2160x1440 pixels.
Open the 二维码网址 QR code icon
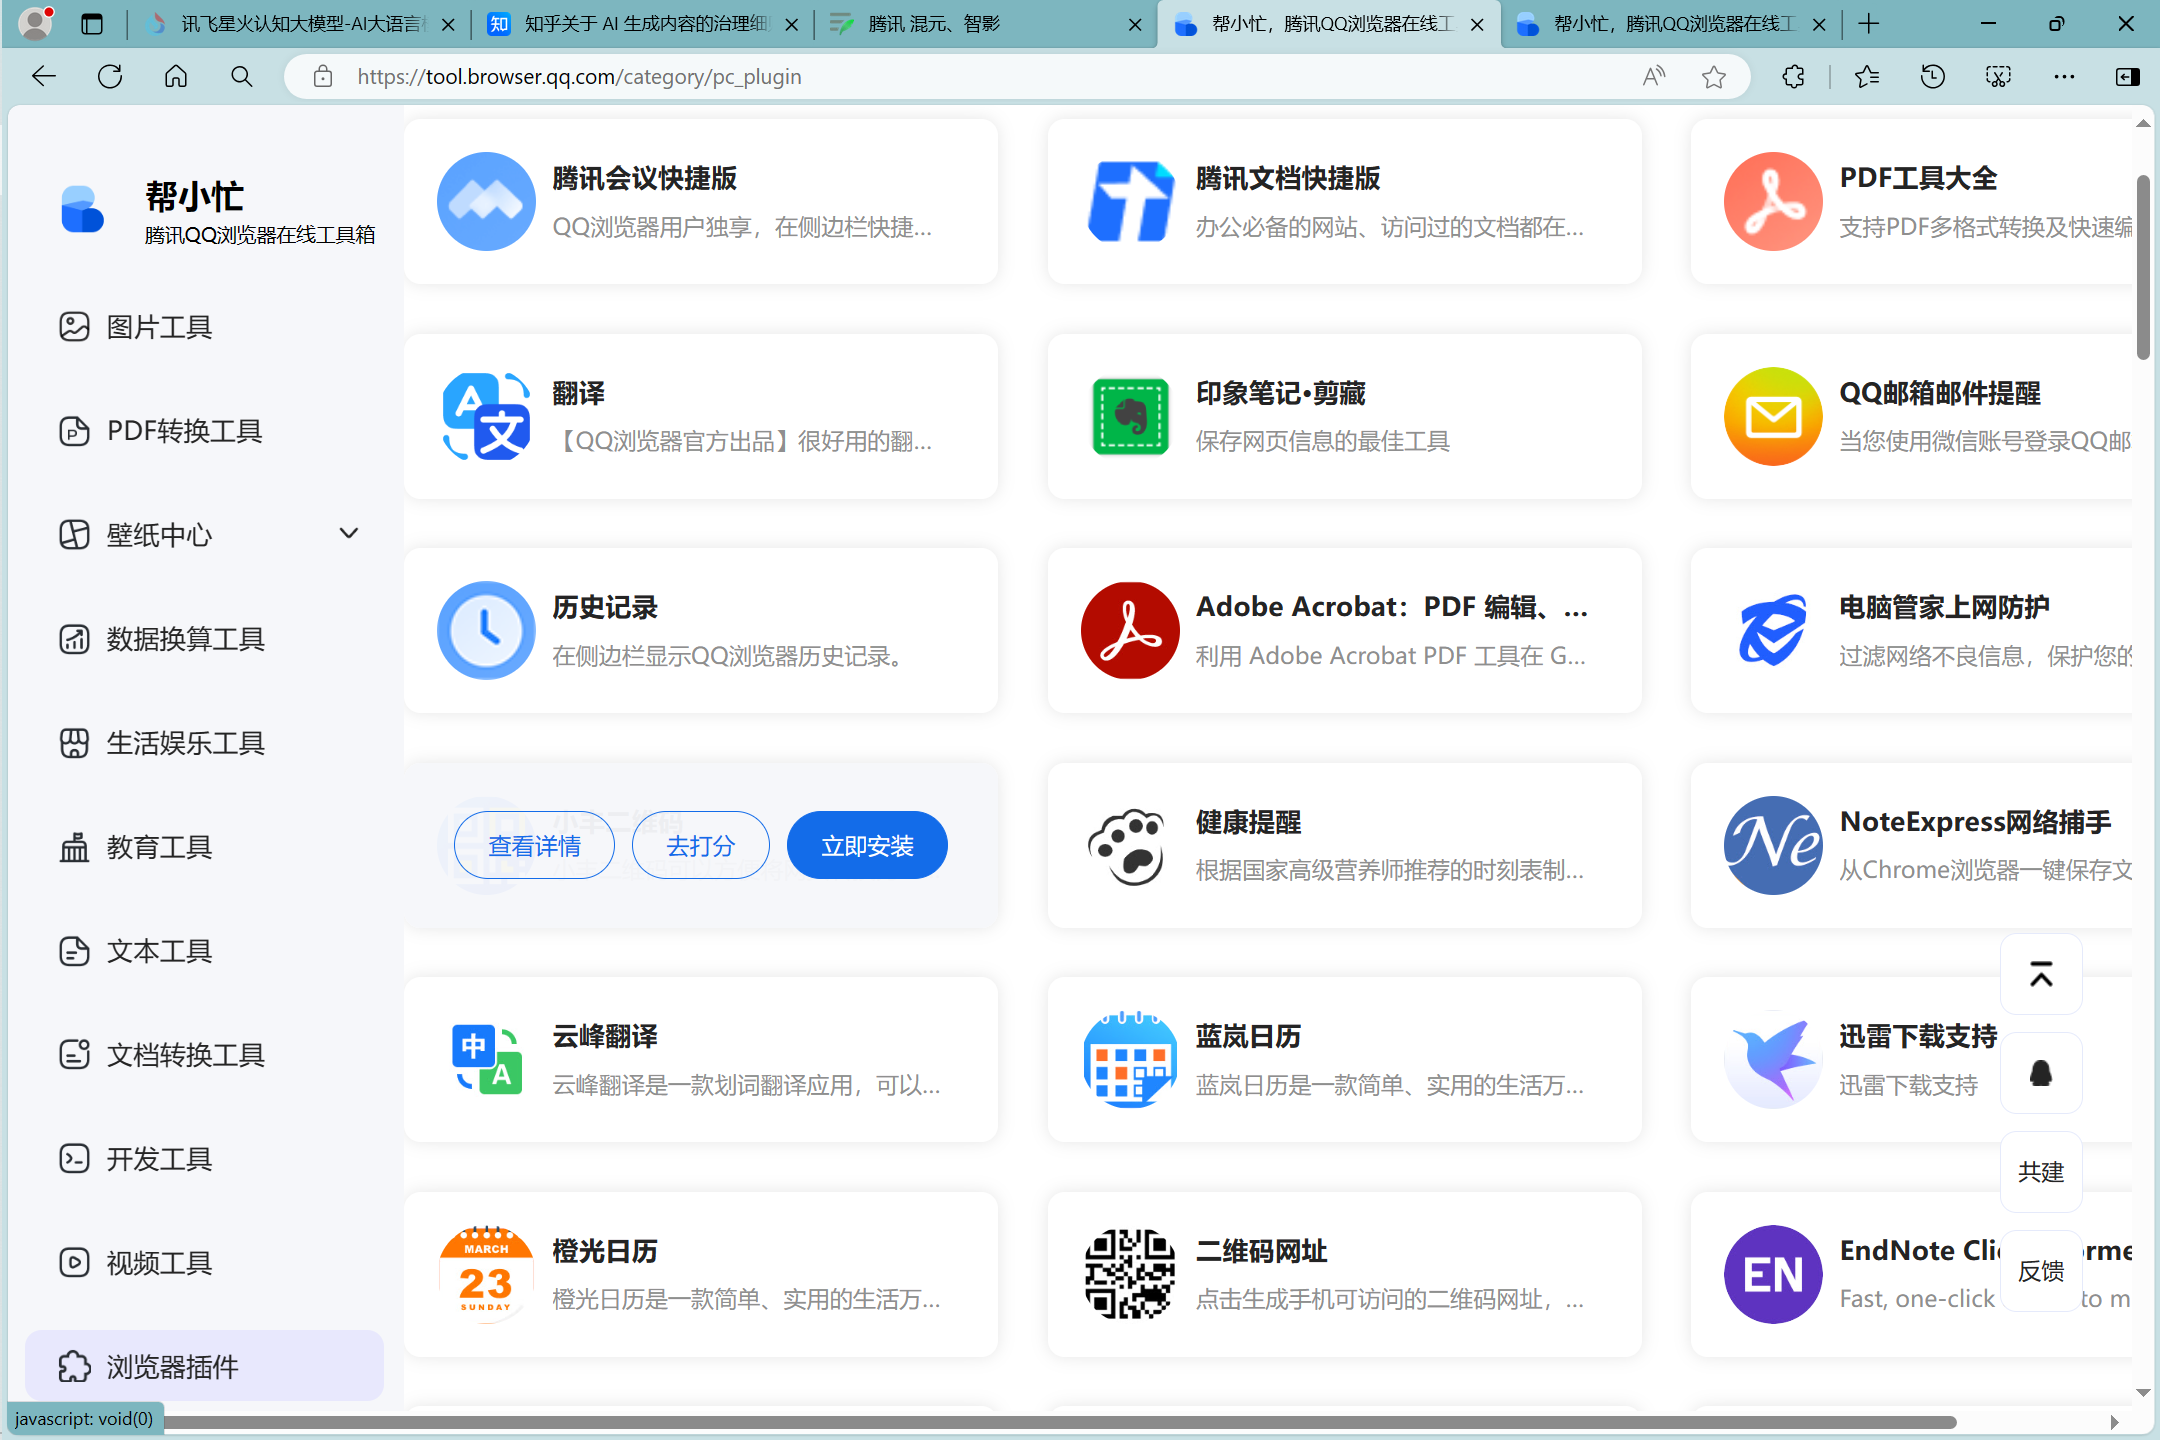[x=1130, y=1274]
